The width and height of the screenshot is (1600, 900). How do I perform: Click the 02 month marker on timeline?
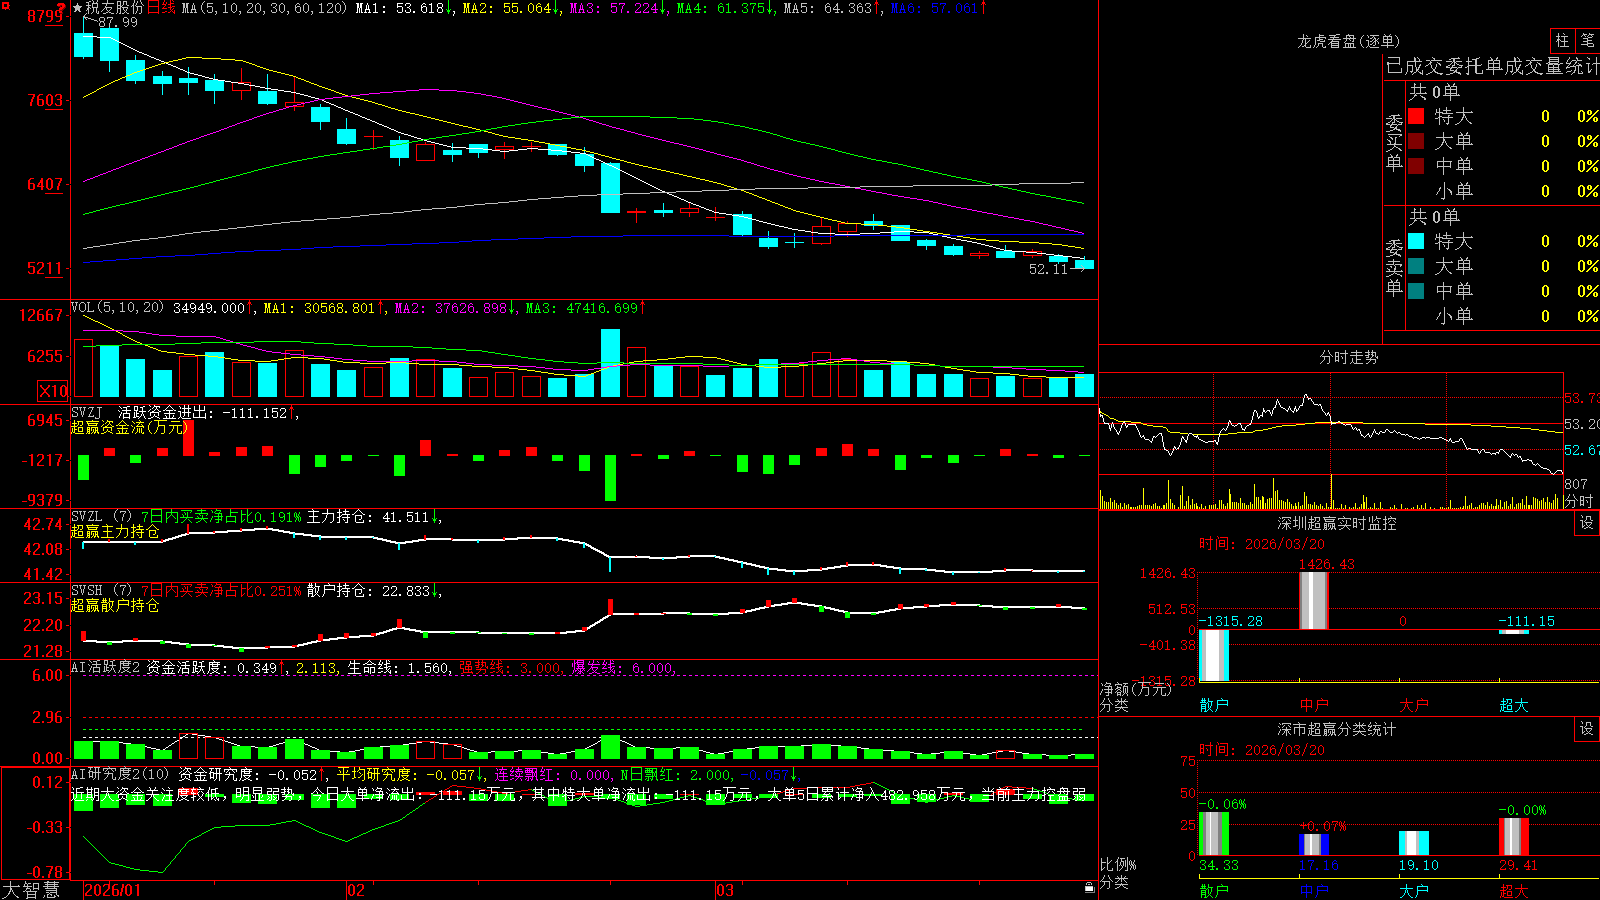356,890
